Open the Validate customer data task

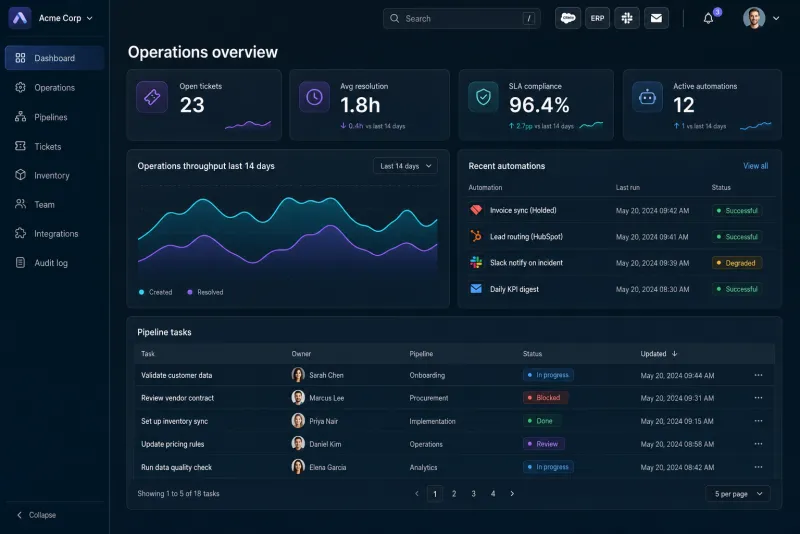[177, 375]
